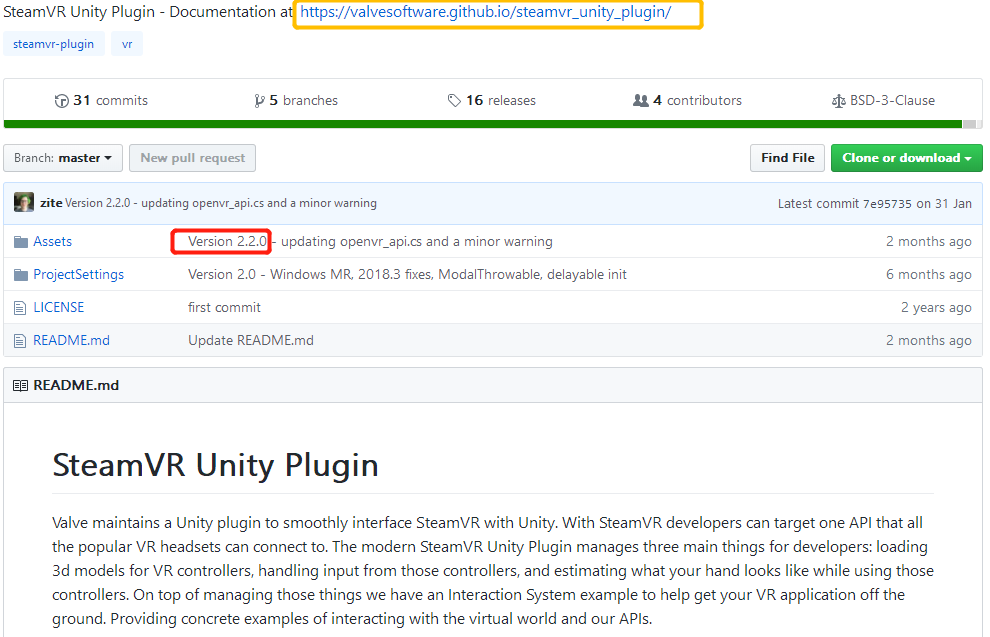Select the vr topic tag

[x=127, y=44]
